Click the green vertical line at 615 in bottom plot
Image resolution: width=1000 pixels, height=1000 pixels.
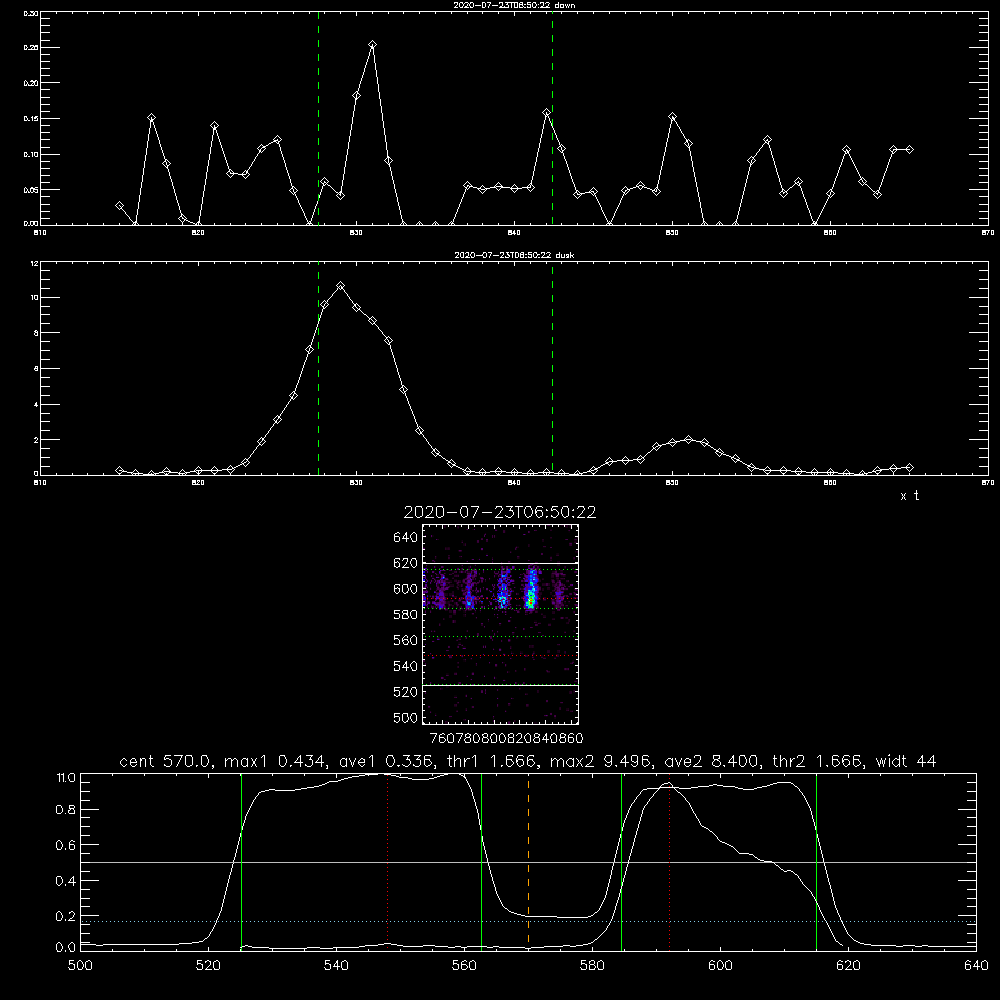coord(816,862)
